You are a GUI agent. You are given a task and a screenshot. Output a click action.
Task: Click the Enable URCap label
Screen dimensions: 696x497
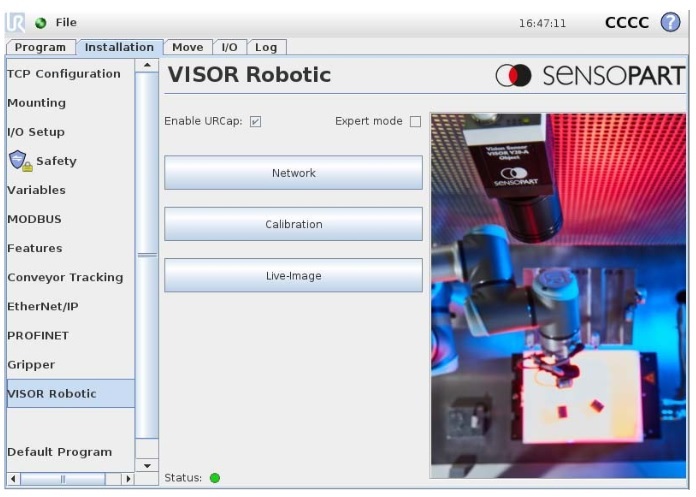tap(203, 121)
